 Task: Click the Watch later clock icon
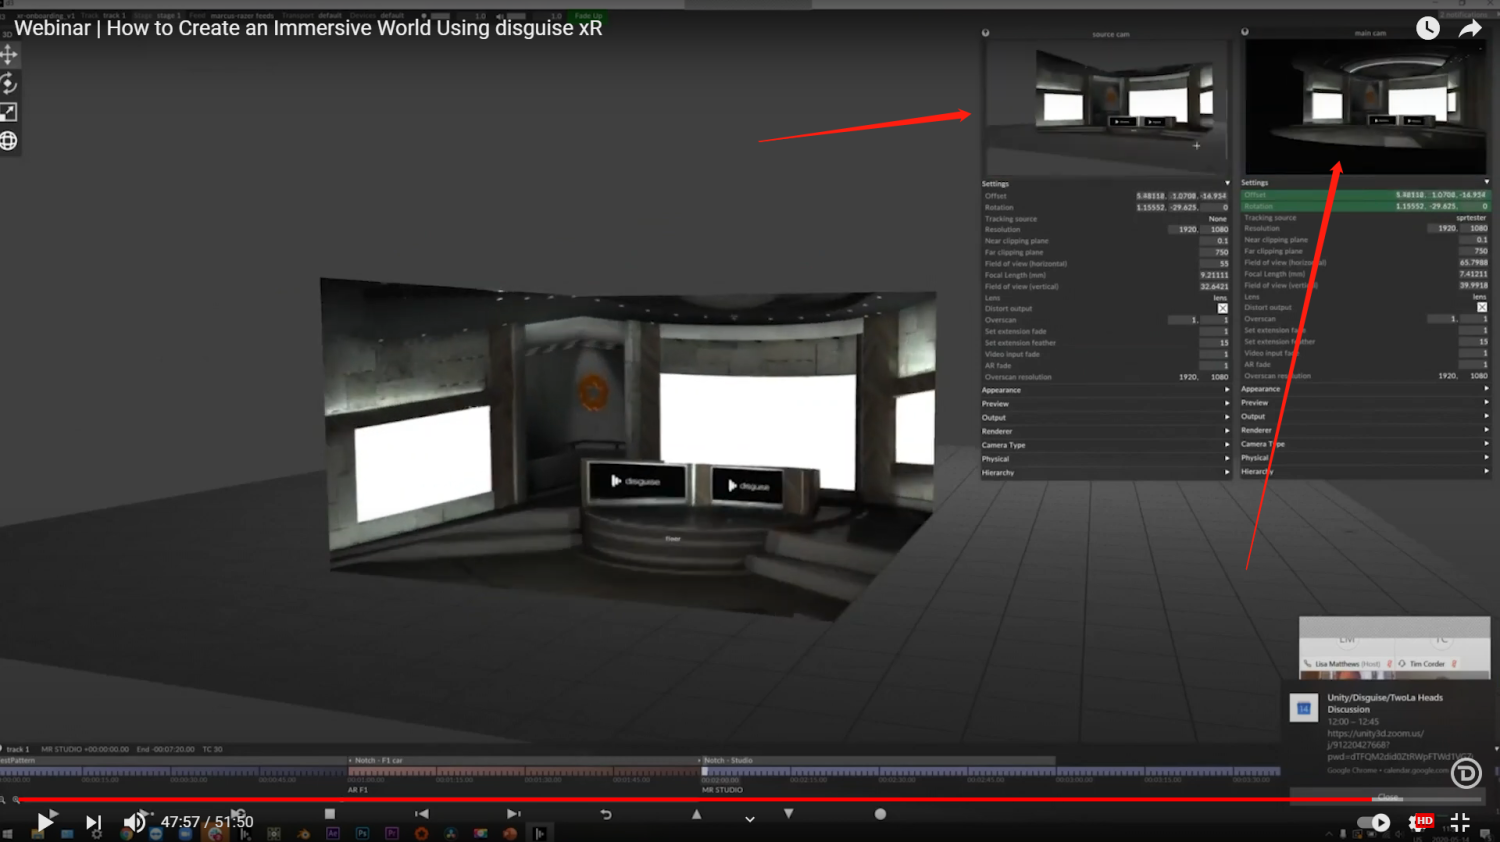coord(1427,28)
